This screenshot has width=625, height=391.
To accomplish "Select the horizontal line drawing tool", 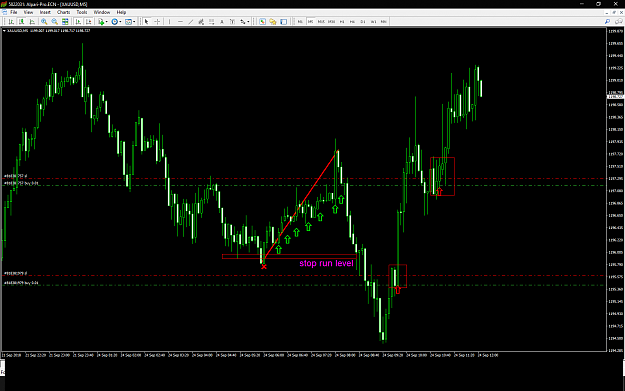I will click(180, 22).
